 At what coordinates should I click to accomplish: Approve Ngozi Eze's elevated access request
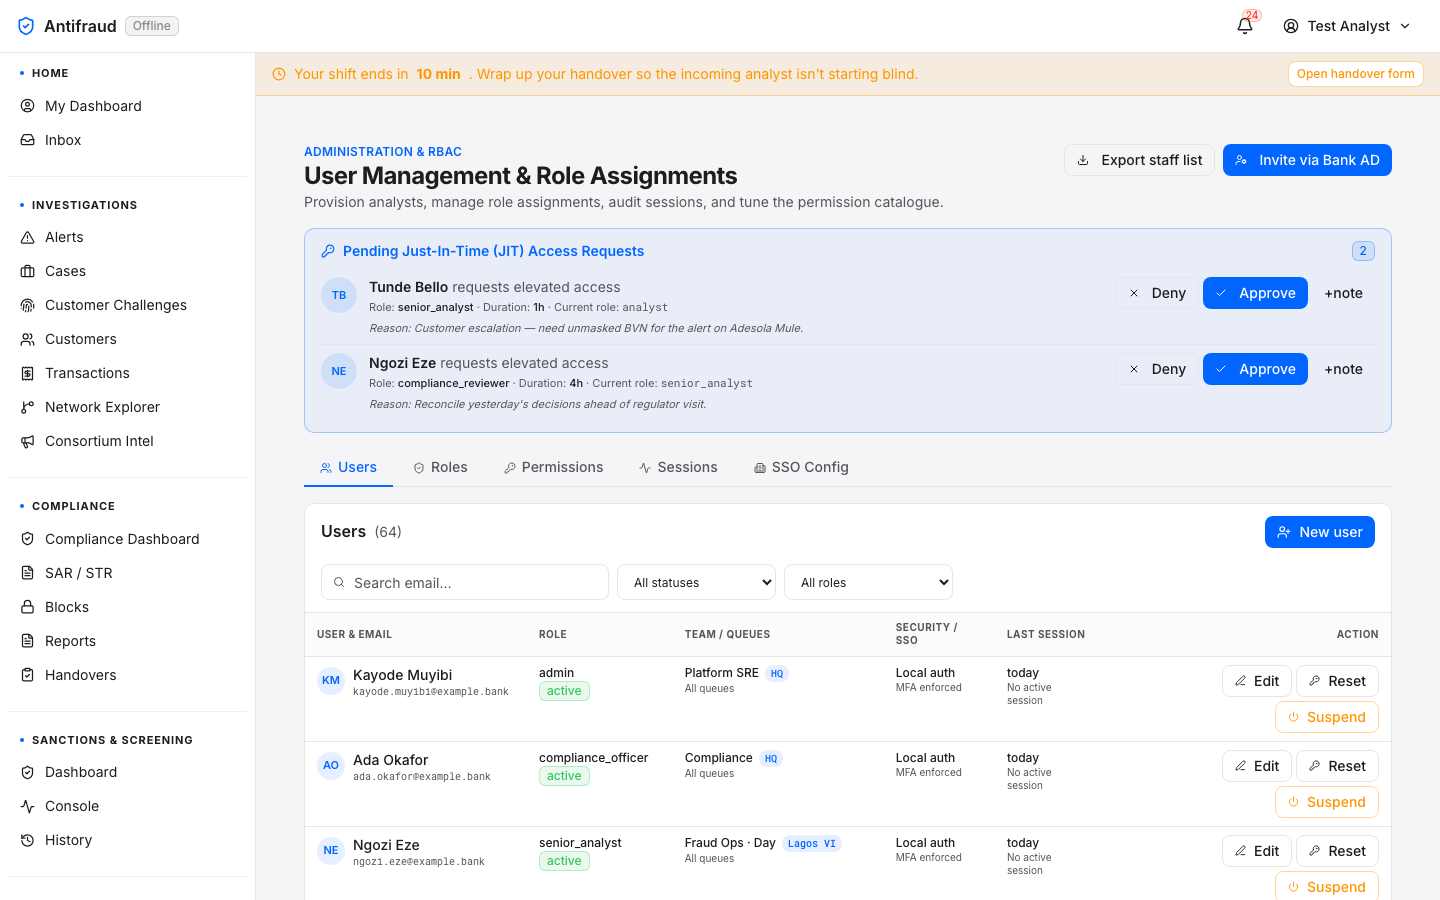[1255, 369]
